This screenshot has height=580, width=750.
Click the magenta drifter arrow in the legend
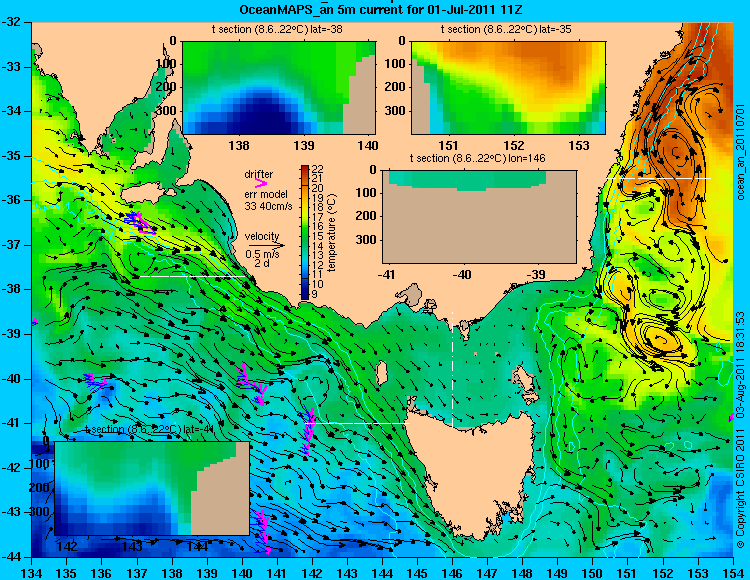(x=261, y=183)
